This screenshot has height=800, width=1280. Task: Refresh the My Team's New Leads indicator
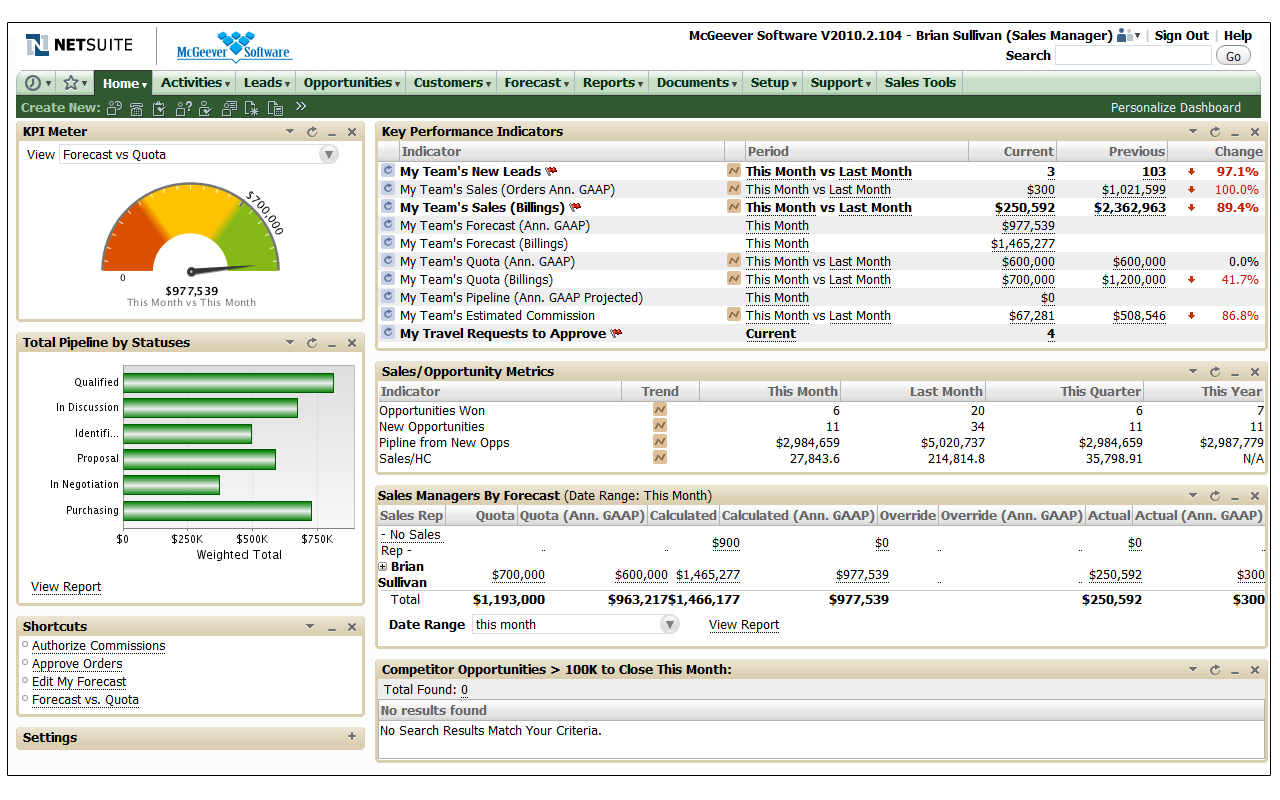point(388,171)
